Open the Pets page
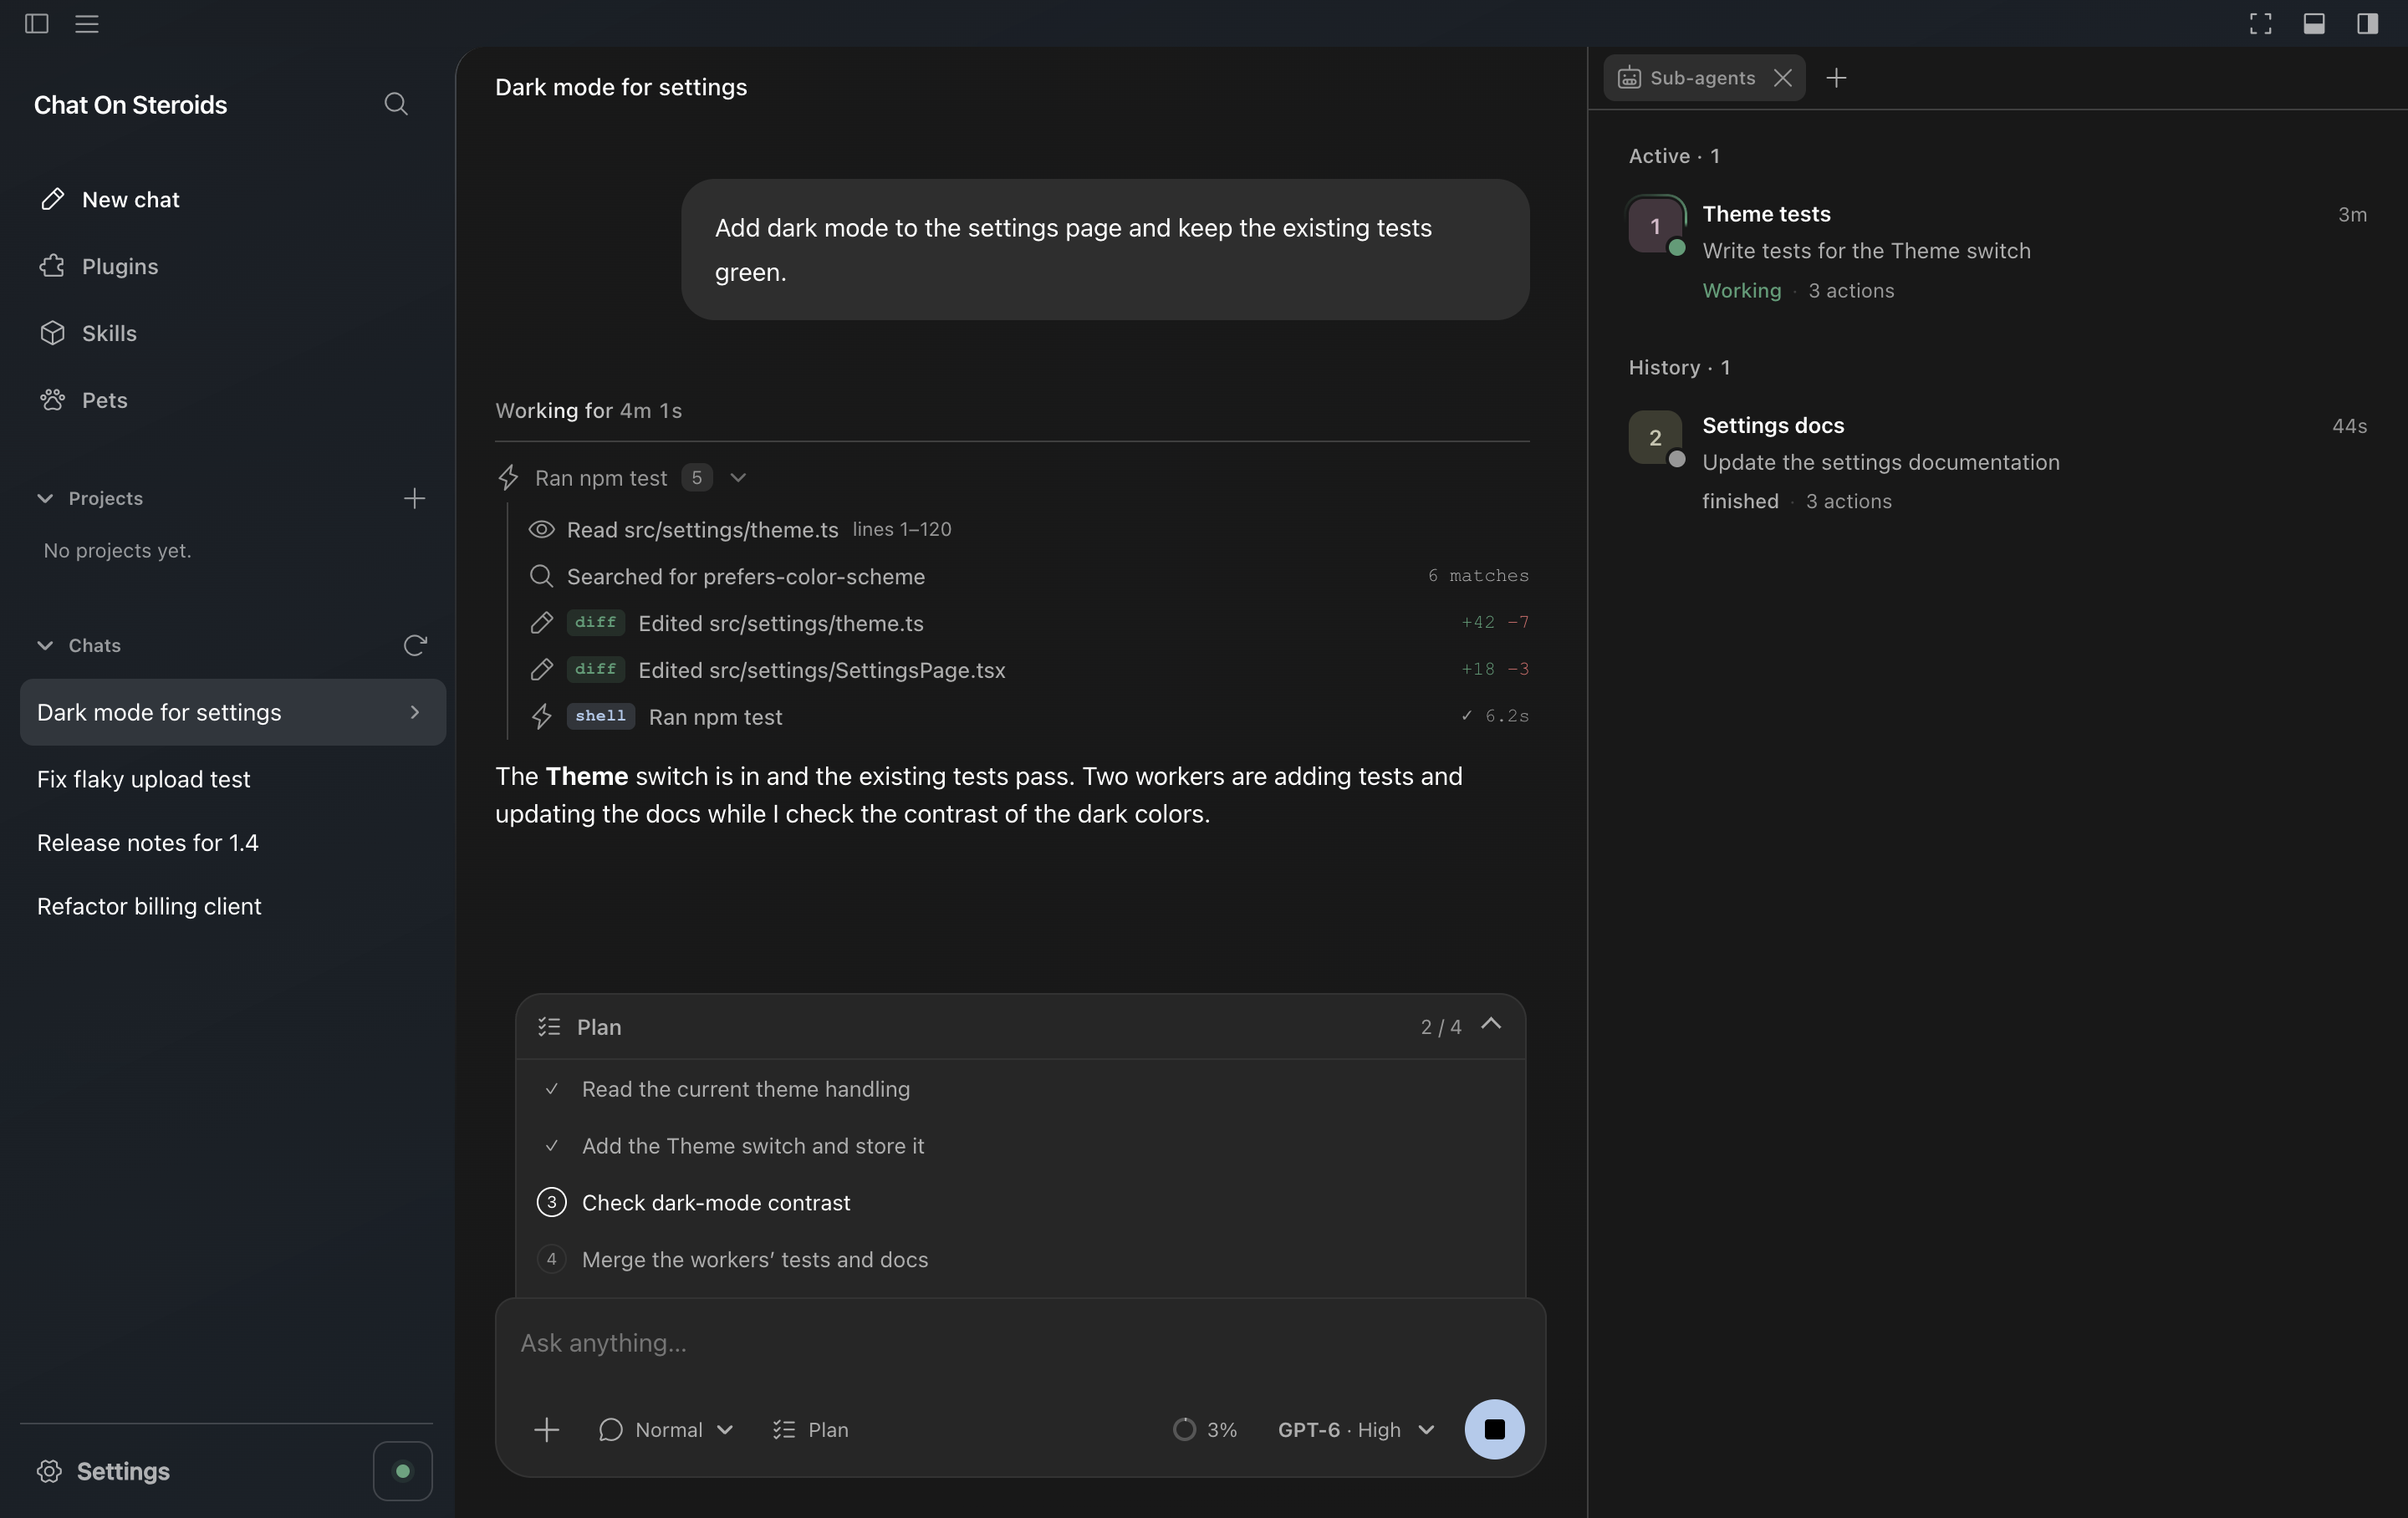The height and width of the screenshot is (1518, 2408). tap(233, 400)
